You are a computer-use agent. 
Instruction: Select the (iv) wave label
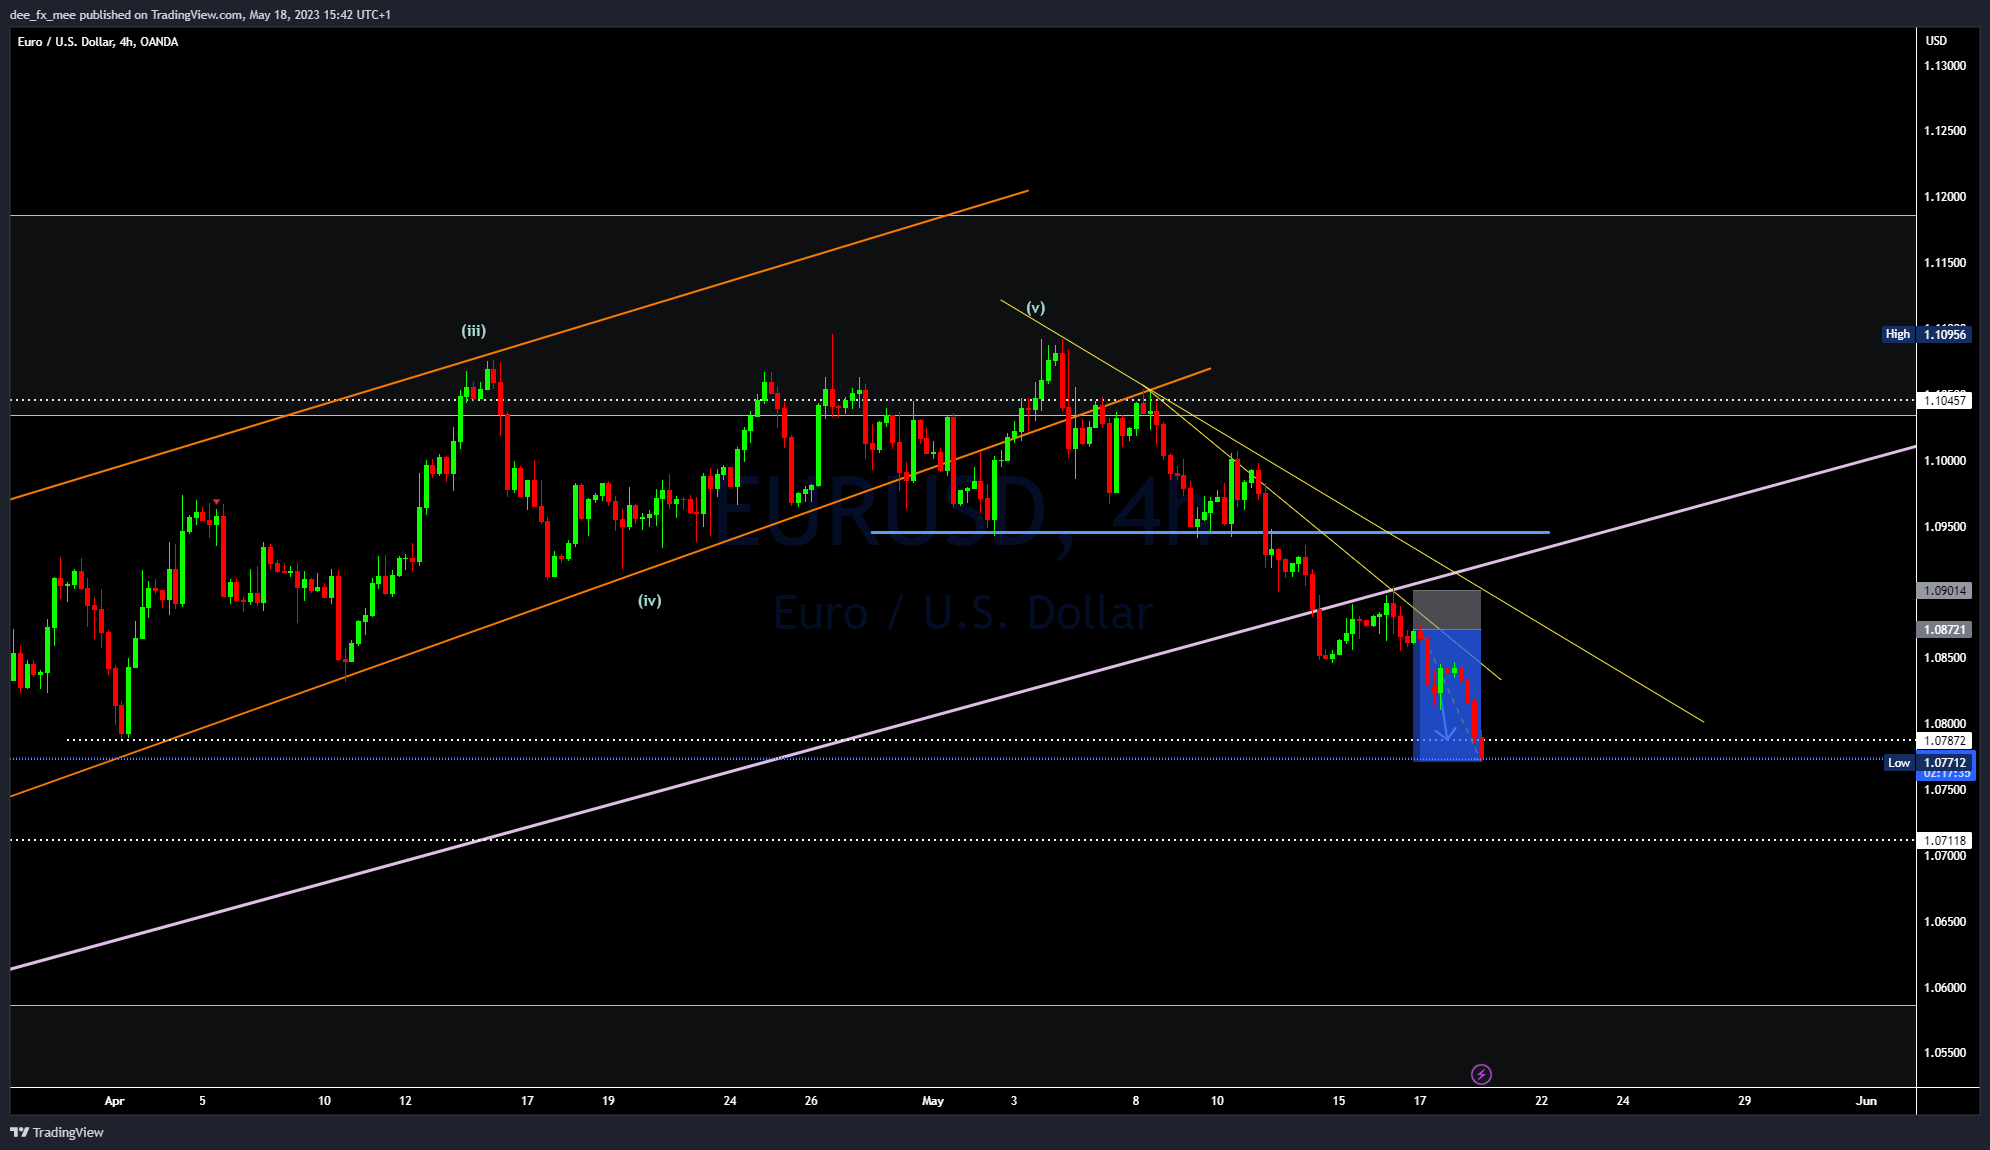pos(650,601)
